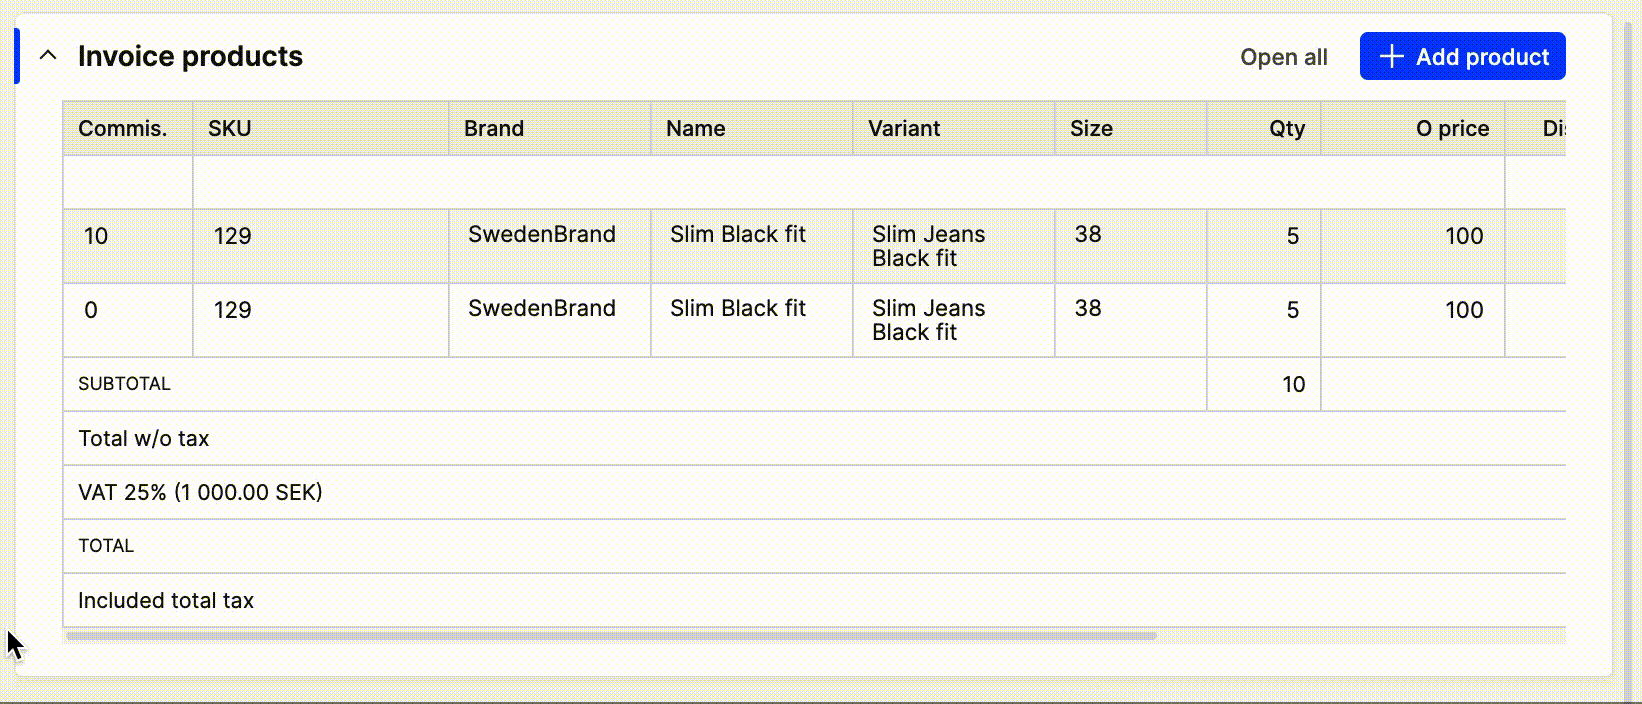Click the SKU column header
This screenshot has height=704, width=1642.
pyautogui.click(x=230, y=128)
